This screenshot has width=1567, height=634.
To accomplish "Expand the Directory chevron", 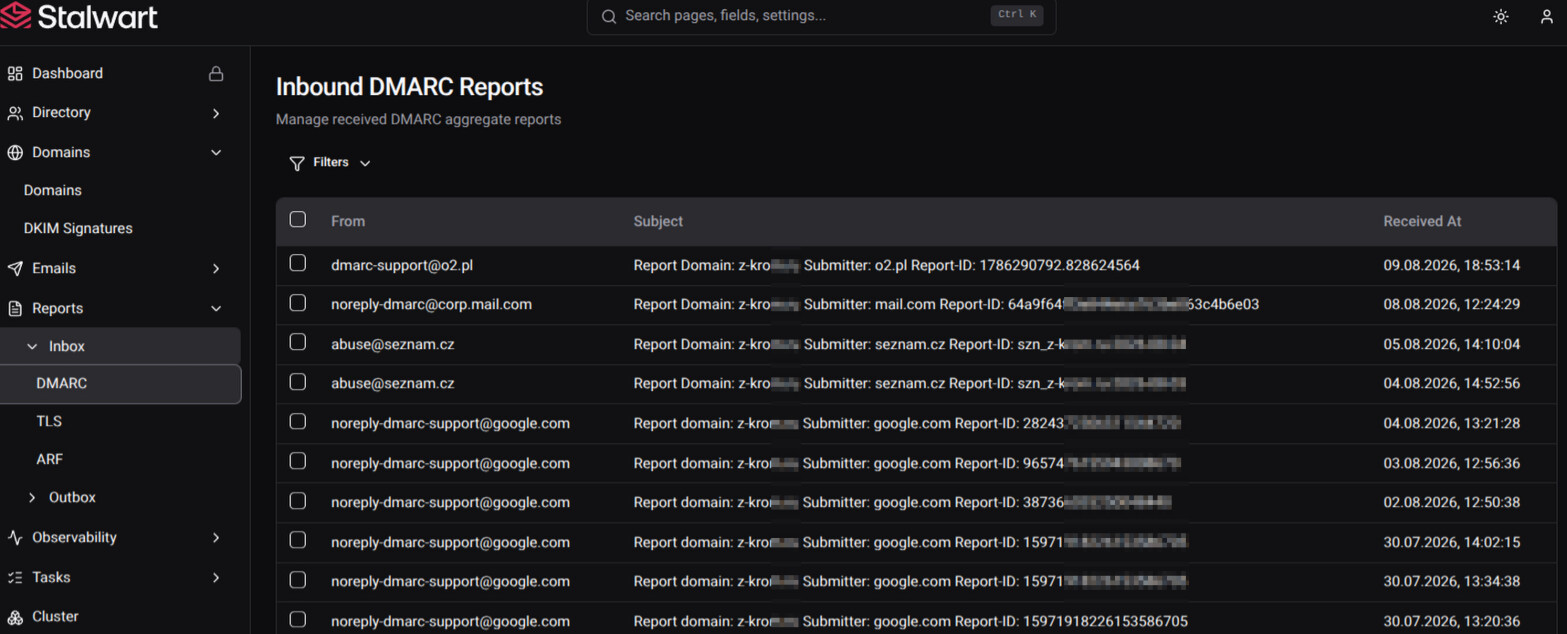I will tap(216, 114).
